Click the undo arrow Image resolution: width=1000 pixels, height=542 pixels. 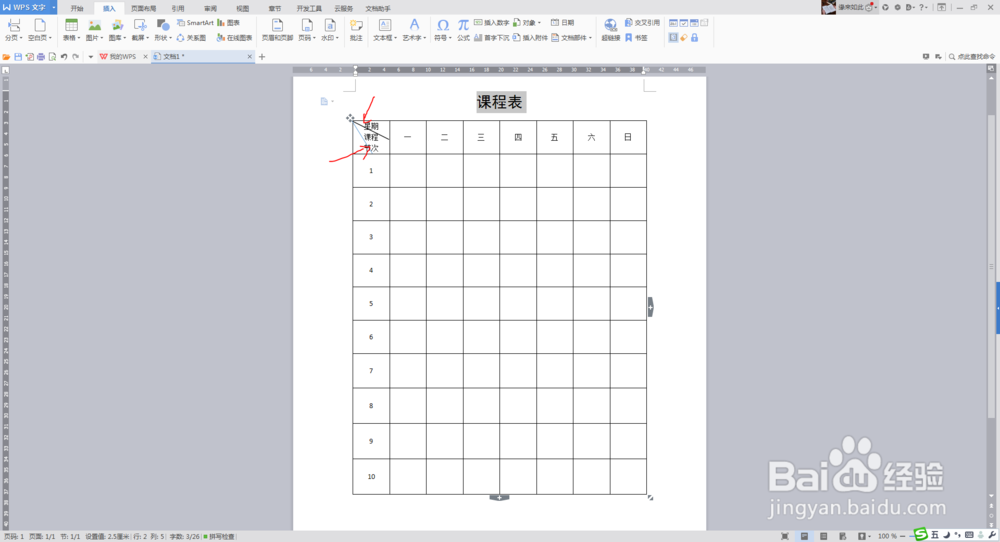coord(64,57)
